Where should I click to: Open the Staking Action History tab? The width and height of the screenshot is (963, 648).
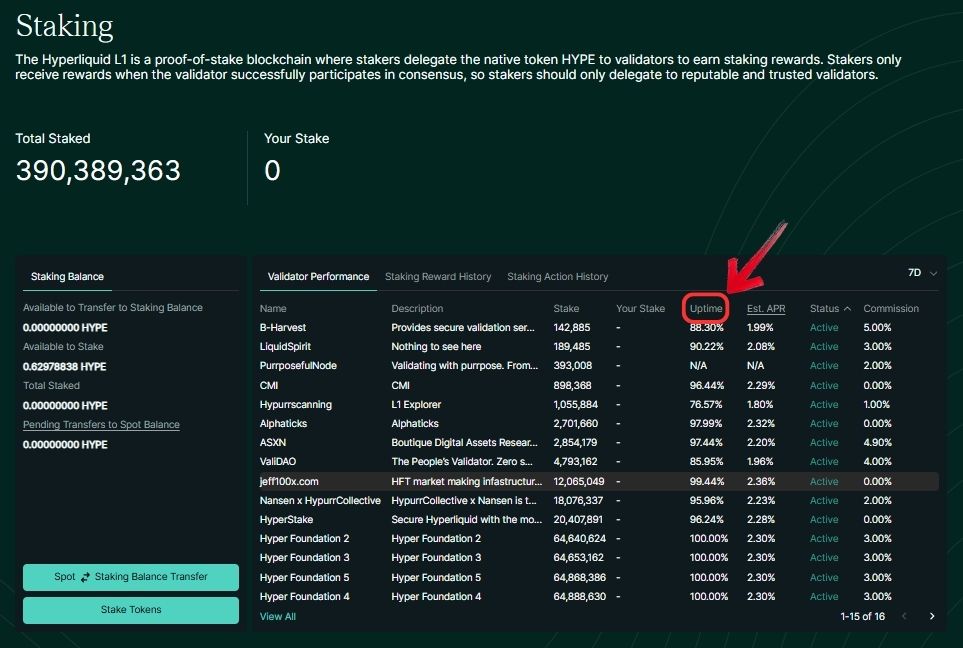click(558, 276)
